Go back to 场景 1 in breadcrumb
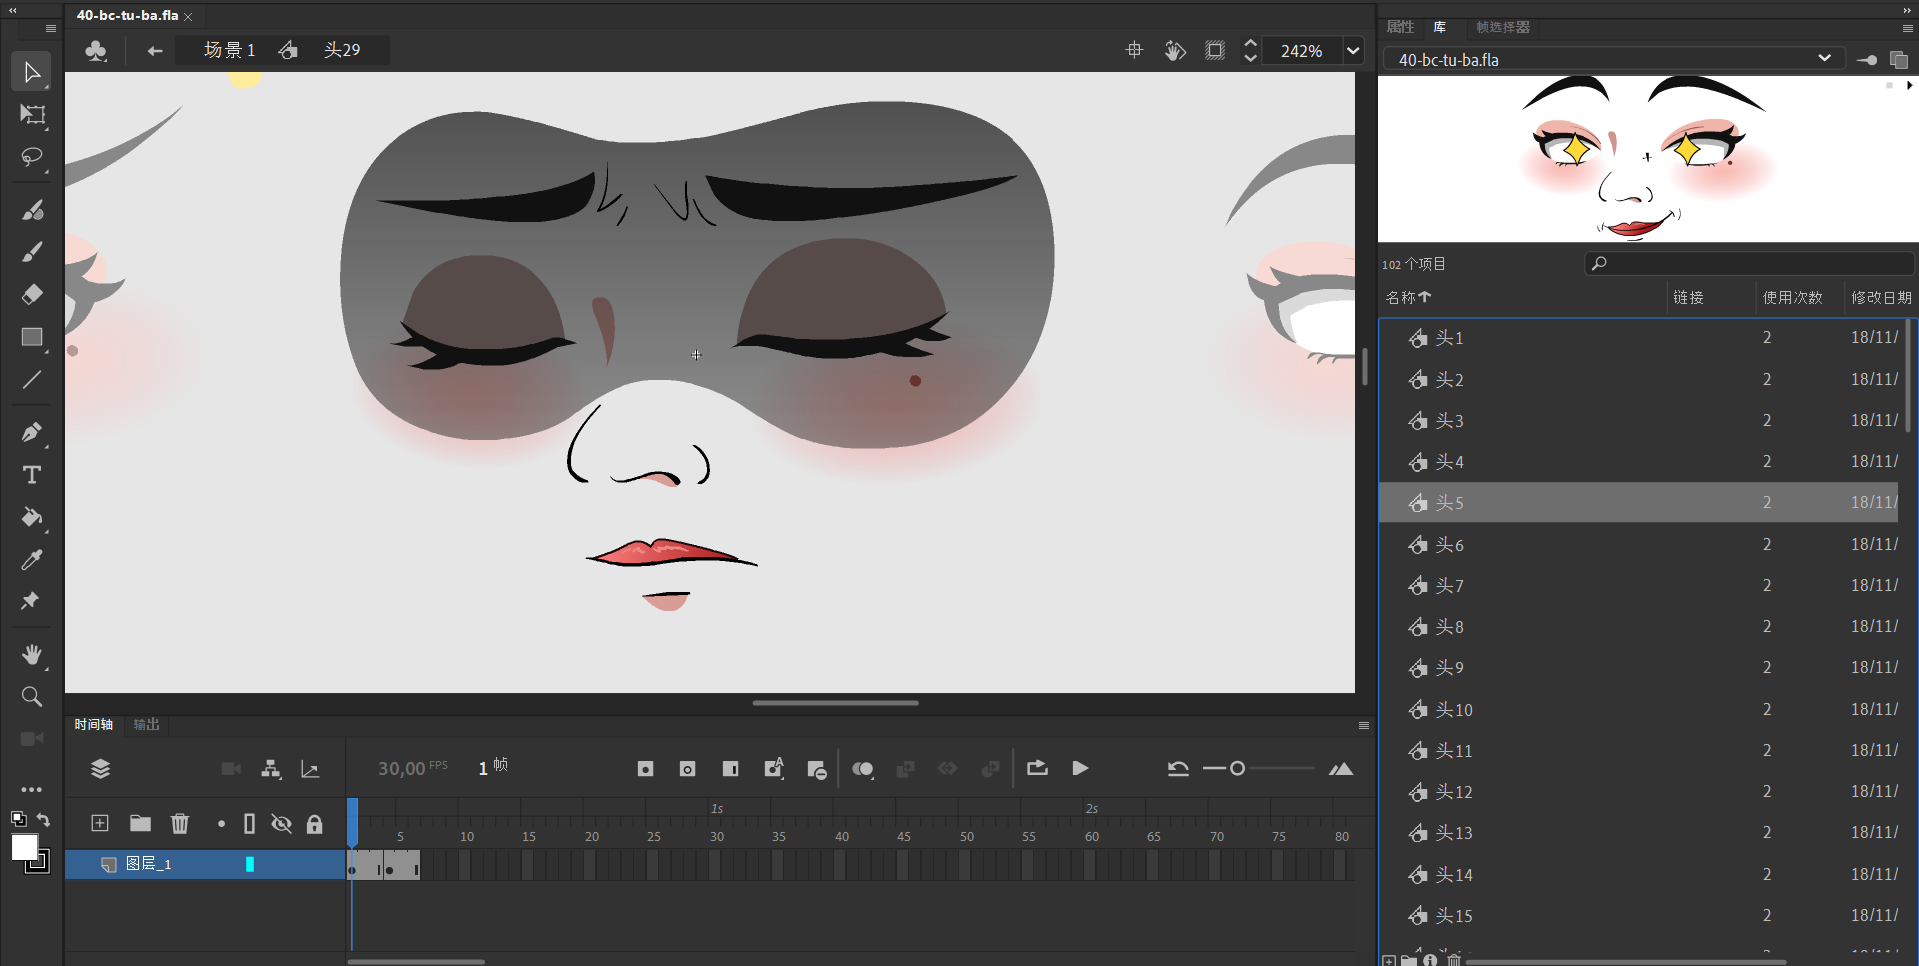1919x966 pixels. (x=229, y=50)
